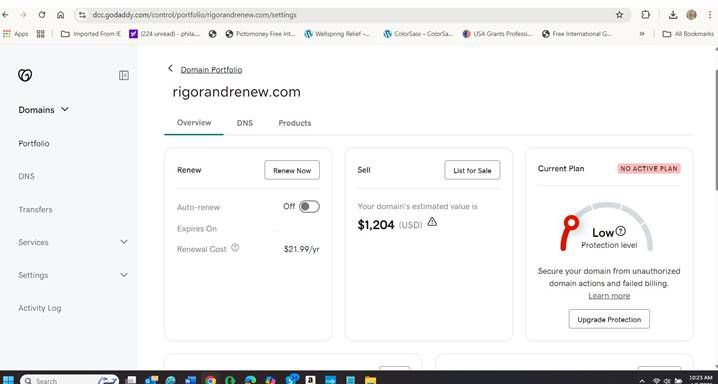Click the warning triangle next to estimated value
Viewport: 718px width, 384px height.
[432, 222]
